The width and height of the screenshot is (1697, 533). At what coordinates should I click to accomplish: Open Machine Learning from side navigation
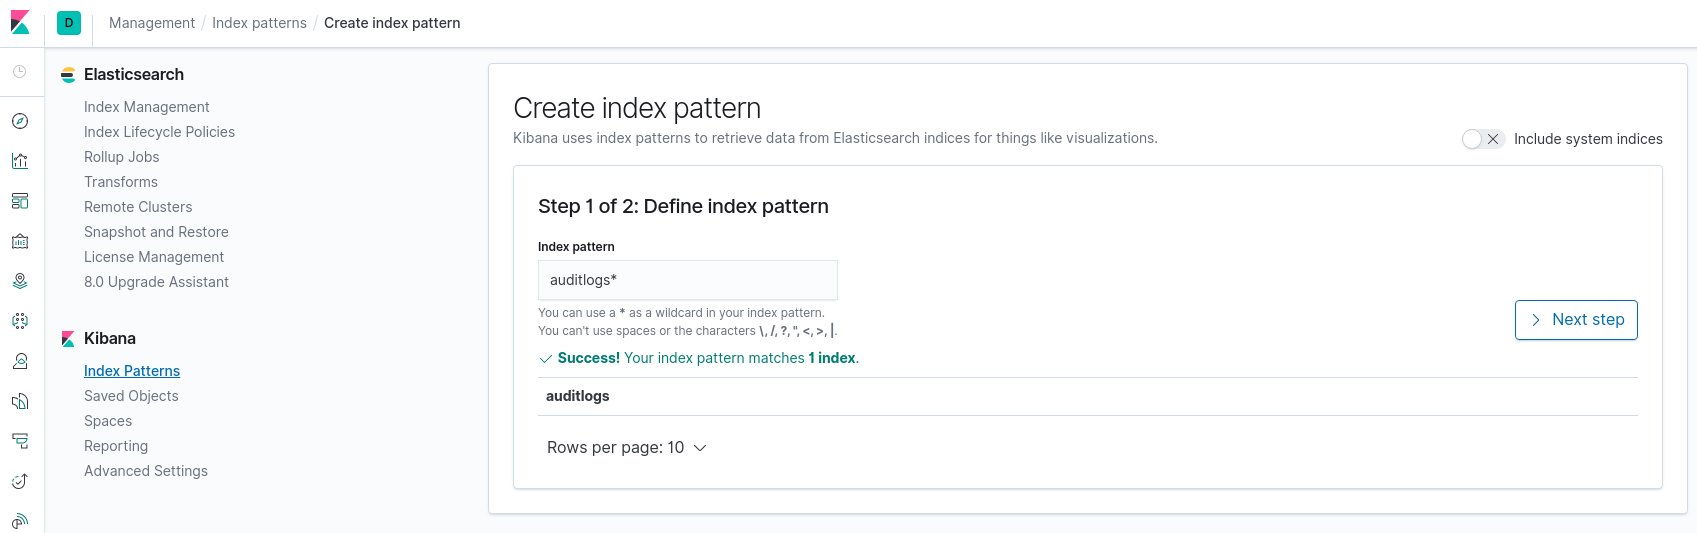coord(20,321)
